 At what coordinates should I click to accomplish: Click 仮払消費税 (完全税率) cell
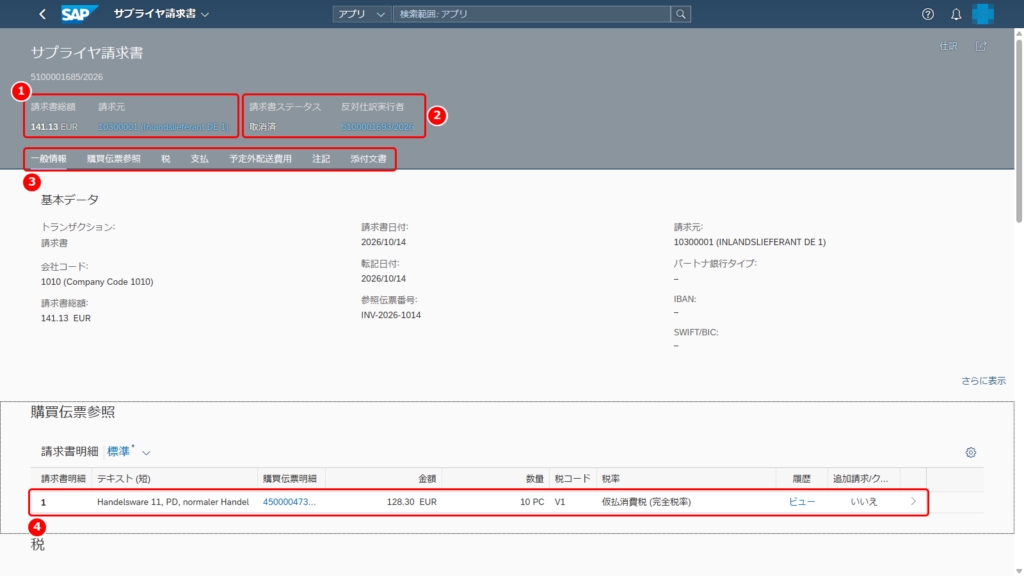tap(646, 502)
